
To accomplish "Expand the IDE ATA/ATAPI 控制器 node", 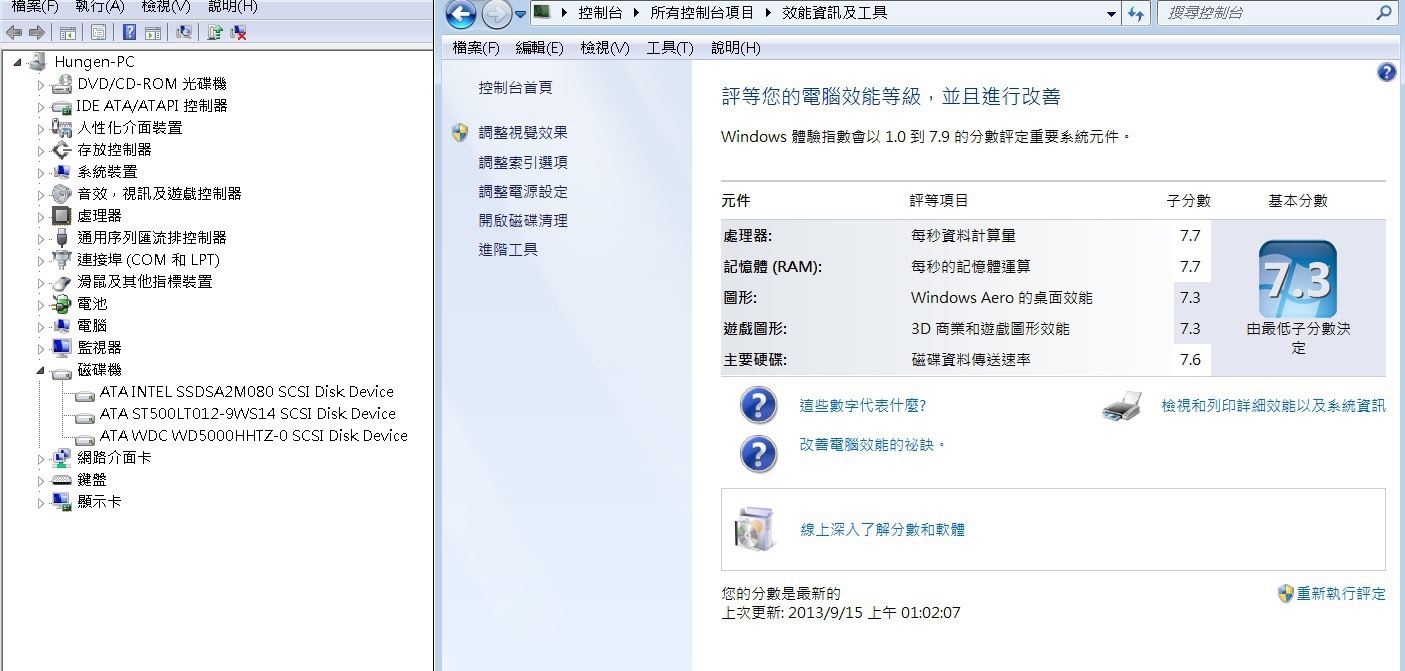I will click(41, 106).
